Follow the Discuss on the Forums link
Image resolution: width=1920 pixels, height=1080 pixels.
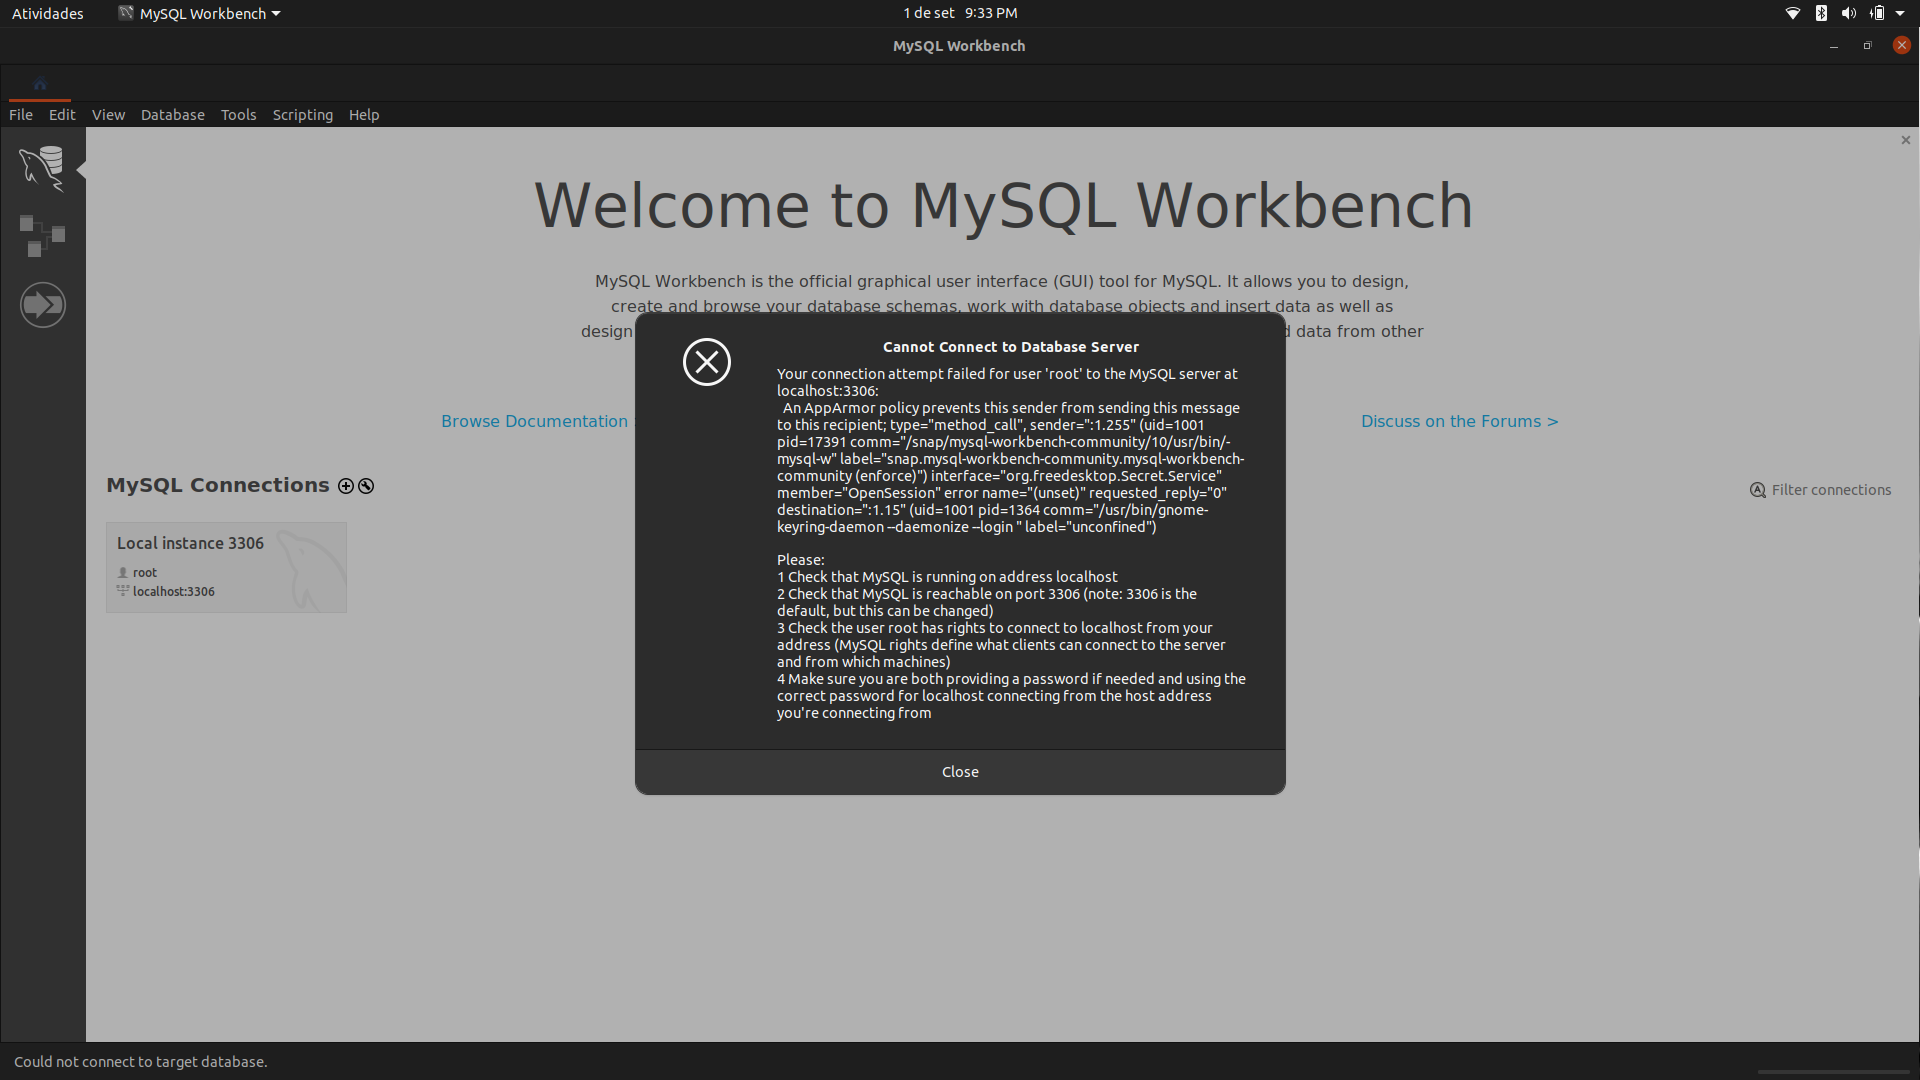pos(1459,422)
